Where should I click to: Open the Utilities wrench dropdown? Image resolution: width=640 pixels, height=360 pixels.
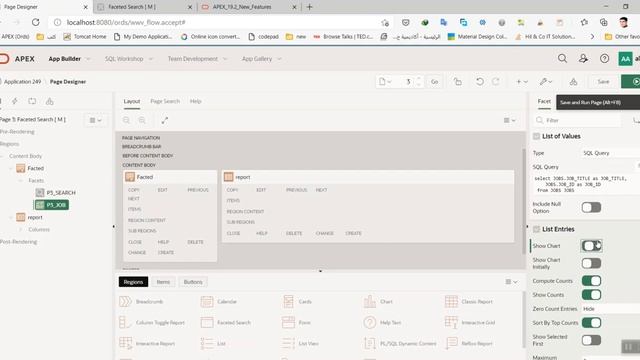point(546,82)
